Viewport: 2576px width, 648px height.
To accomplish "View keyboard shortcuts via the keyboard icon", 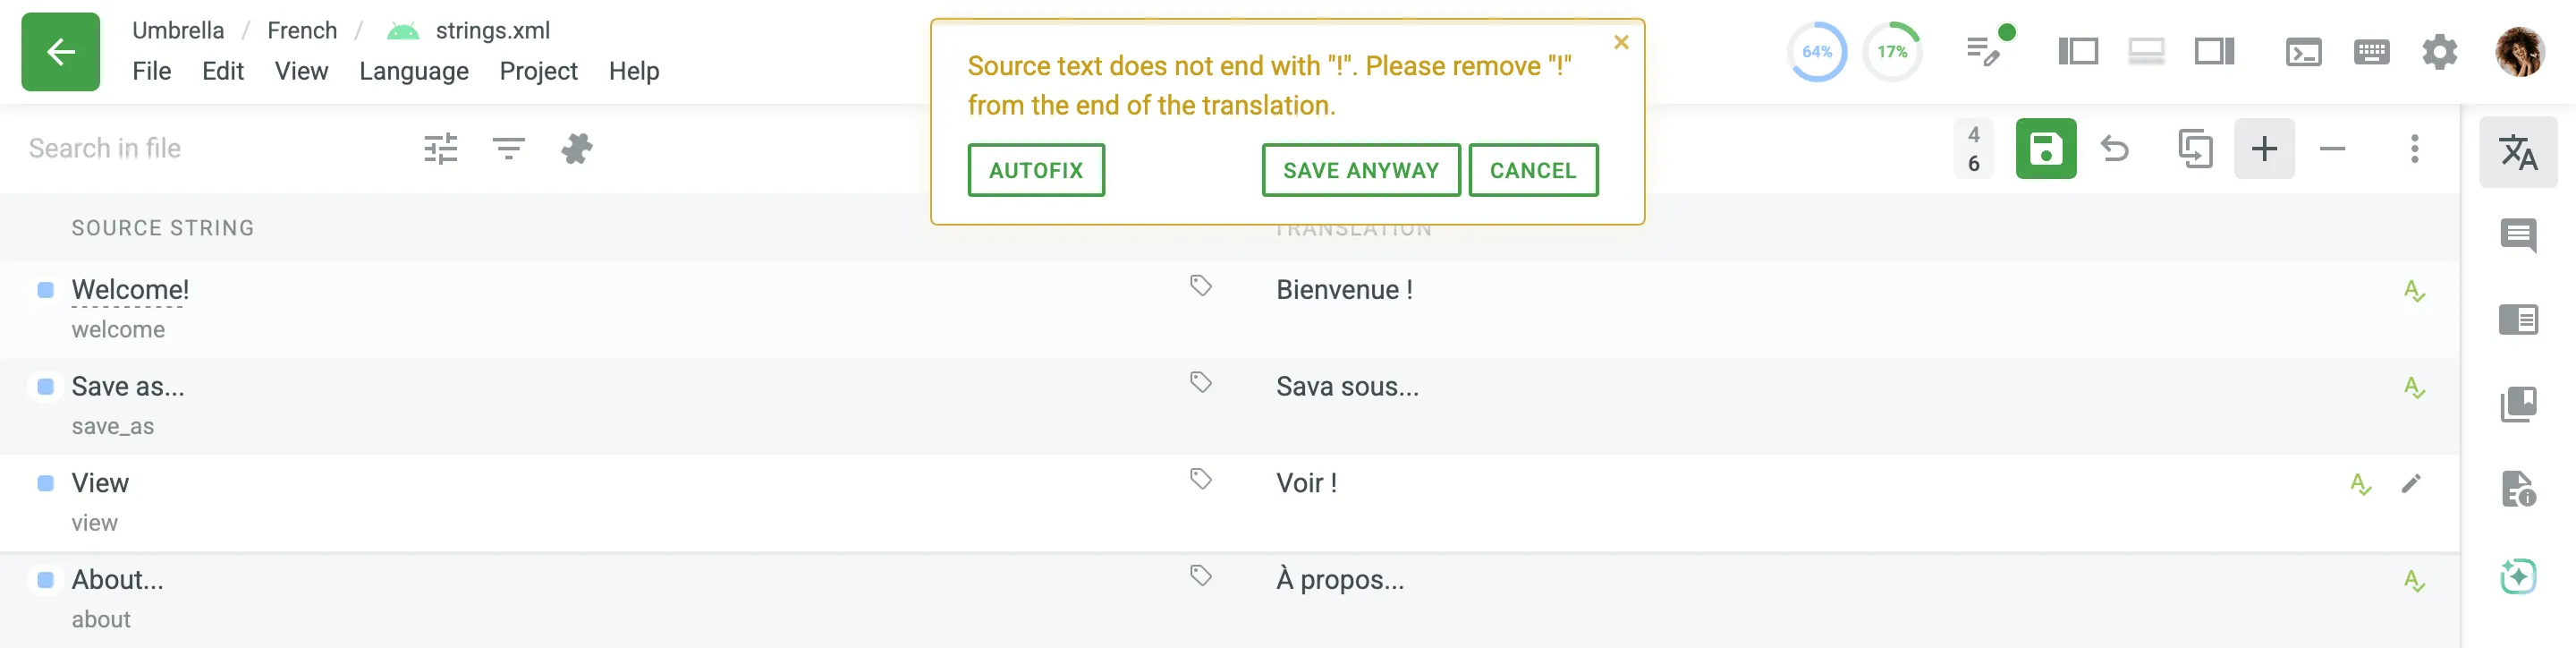I will tap(2372, 50).
